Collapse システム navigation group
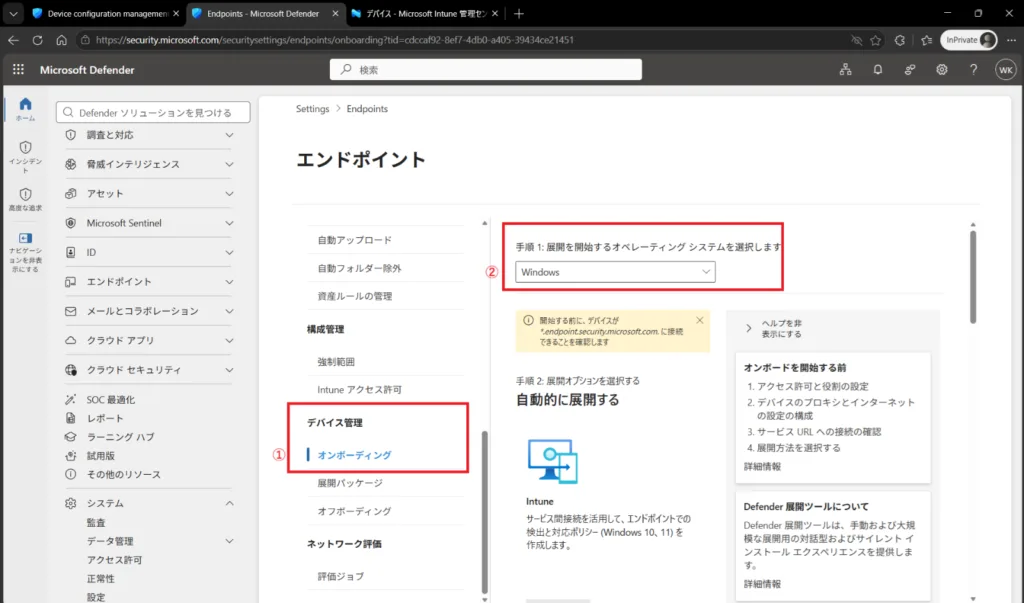This screenshot has height=603, width=1024. (x=229, y=503)
